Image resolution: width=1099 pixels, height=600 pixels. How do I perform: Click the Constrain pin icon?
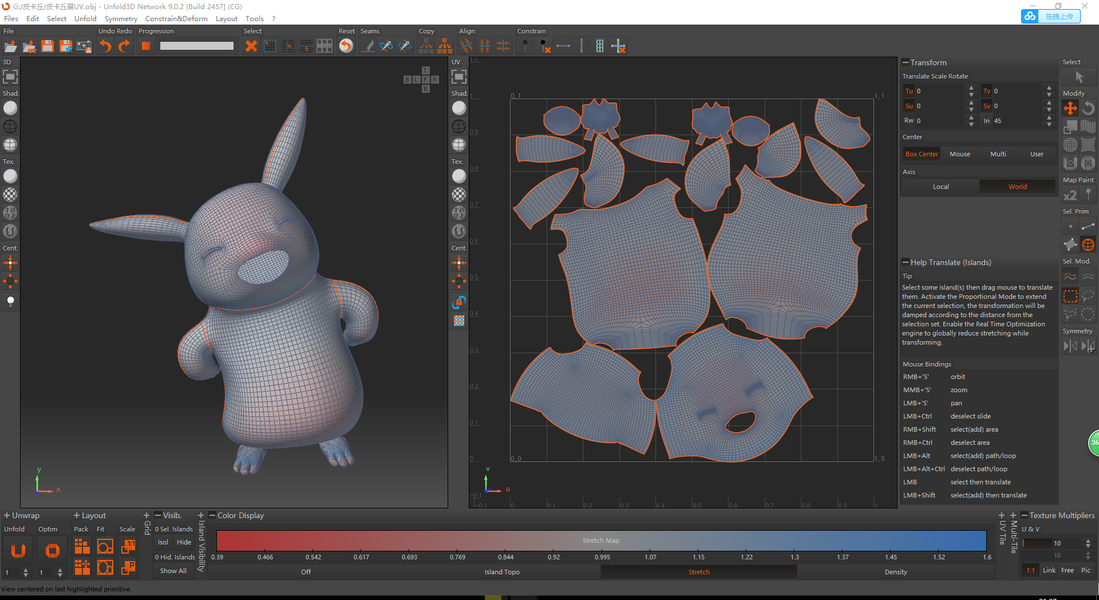[525, 46]
